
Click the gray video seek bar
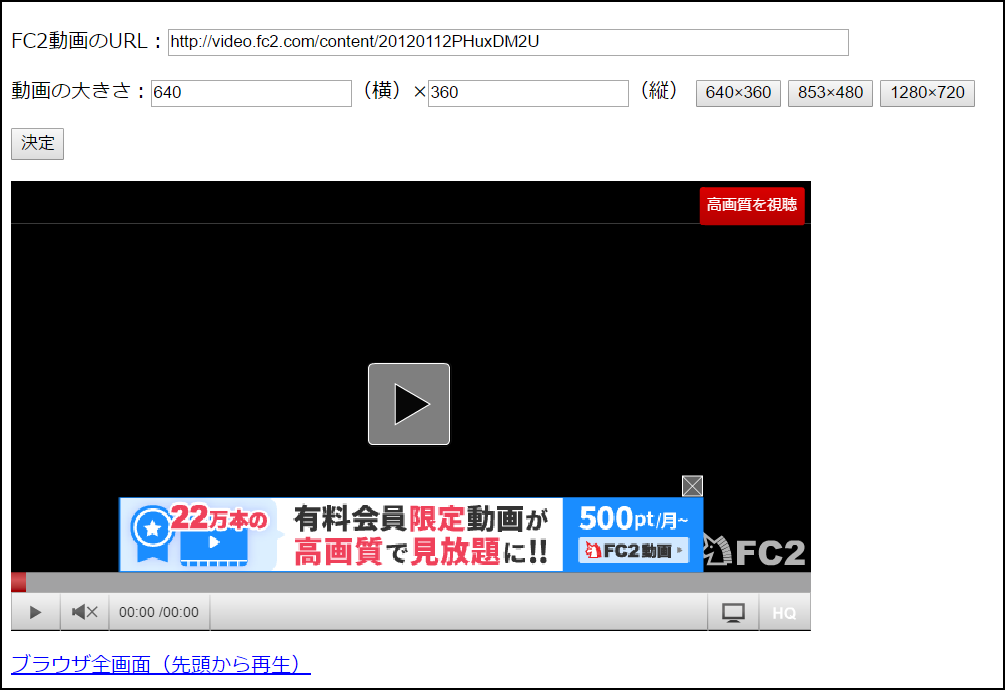coord(420,582)
